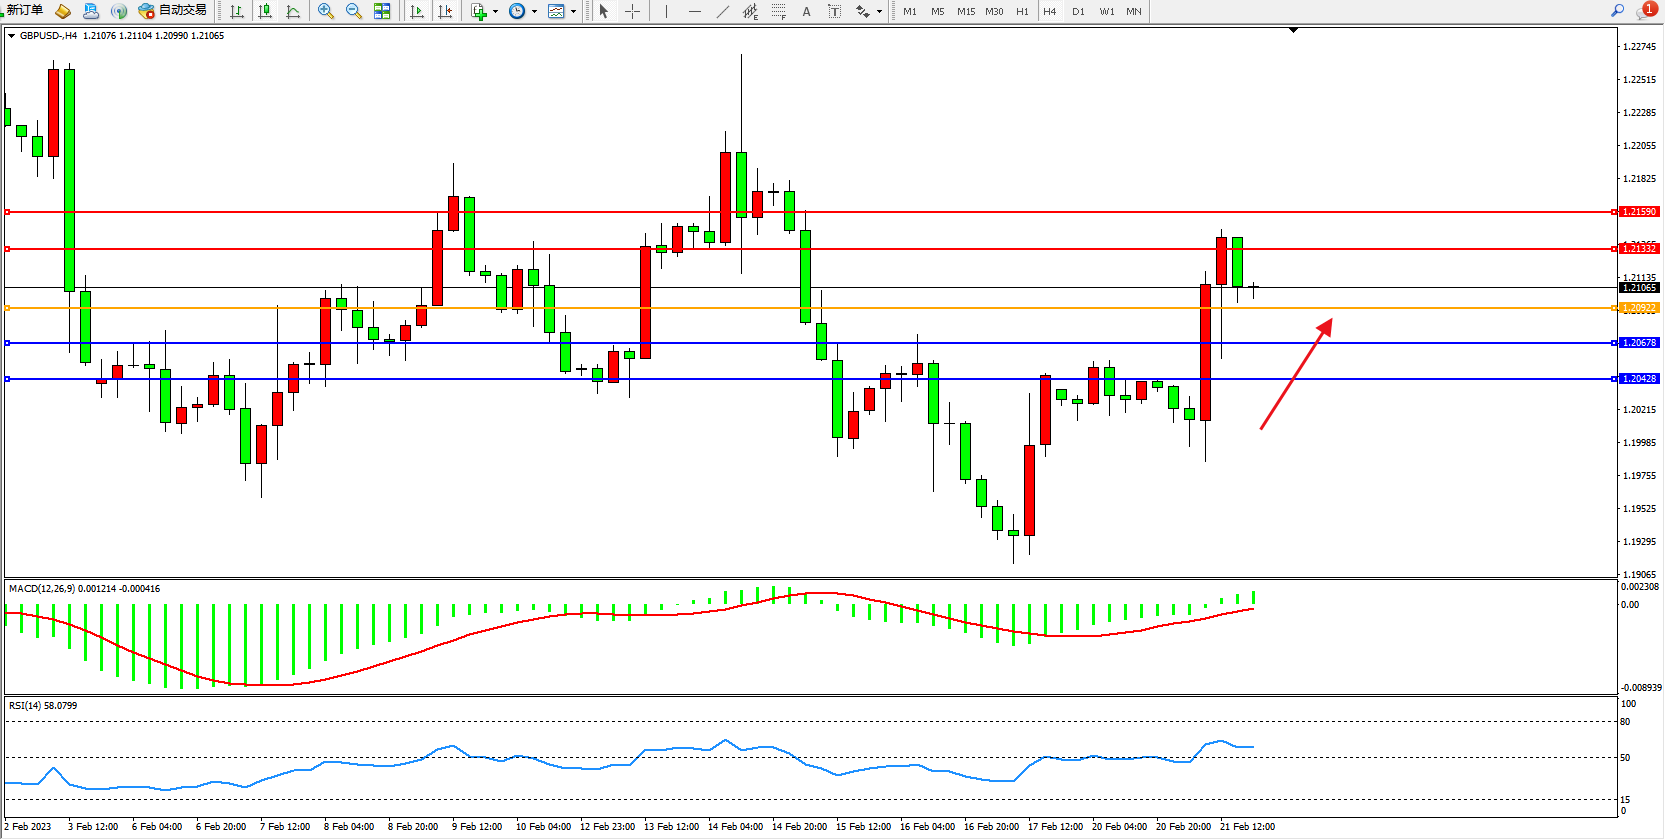Switch chart to candlestick display
The width and height of the screenshot is (1665, 840).
pos(265,11)
